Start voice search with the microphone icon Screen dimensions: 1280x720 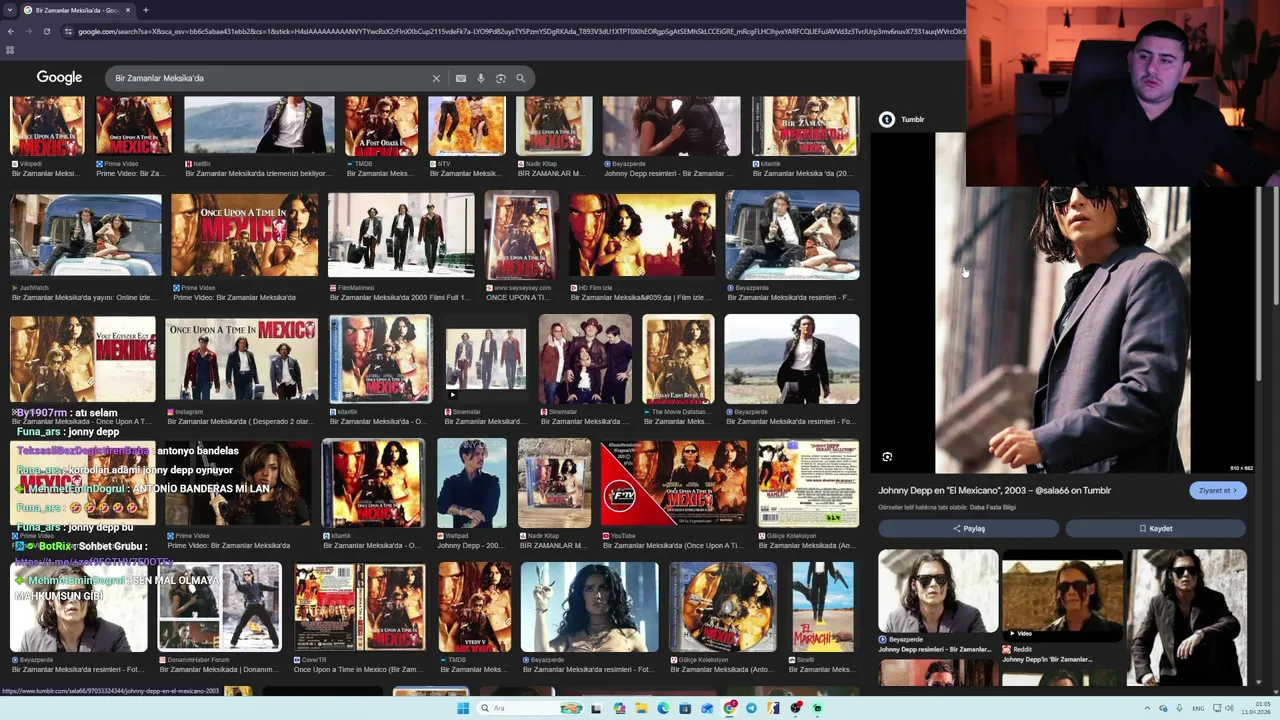[x=481, y=78]
